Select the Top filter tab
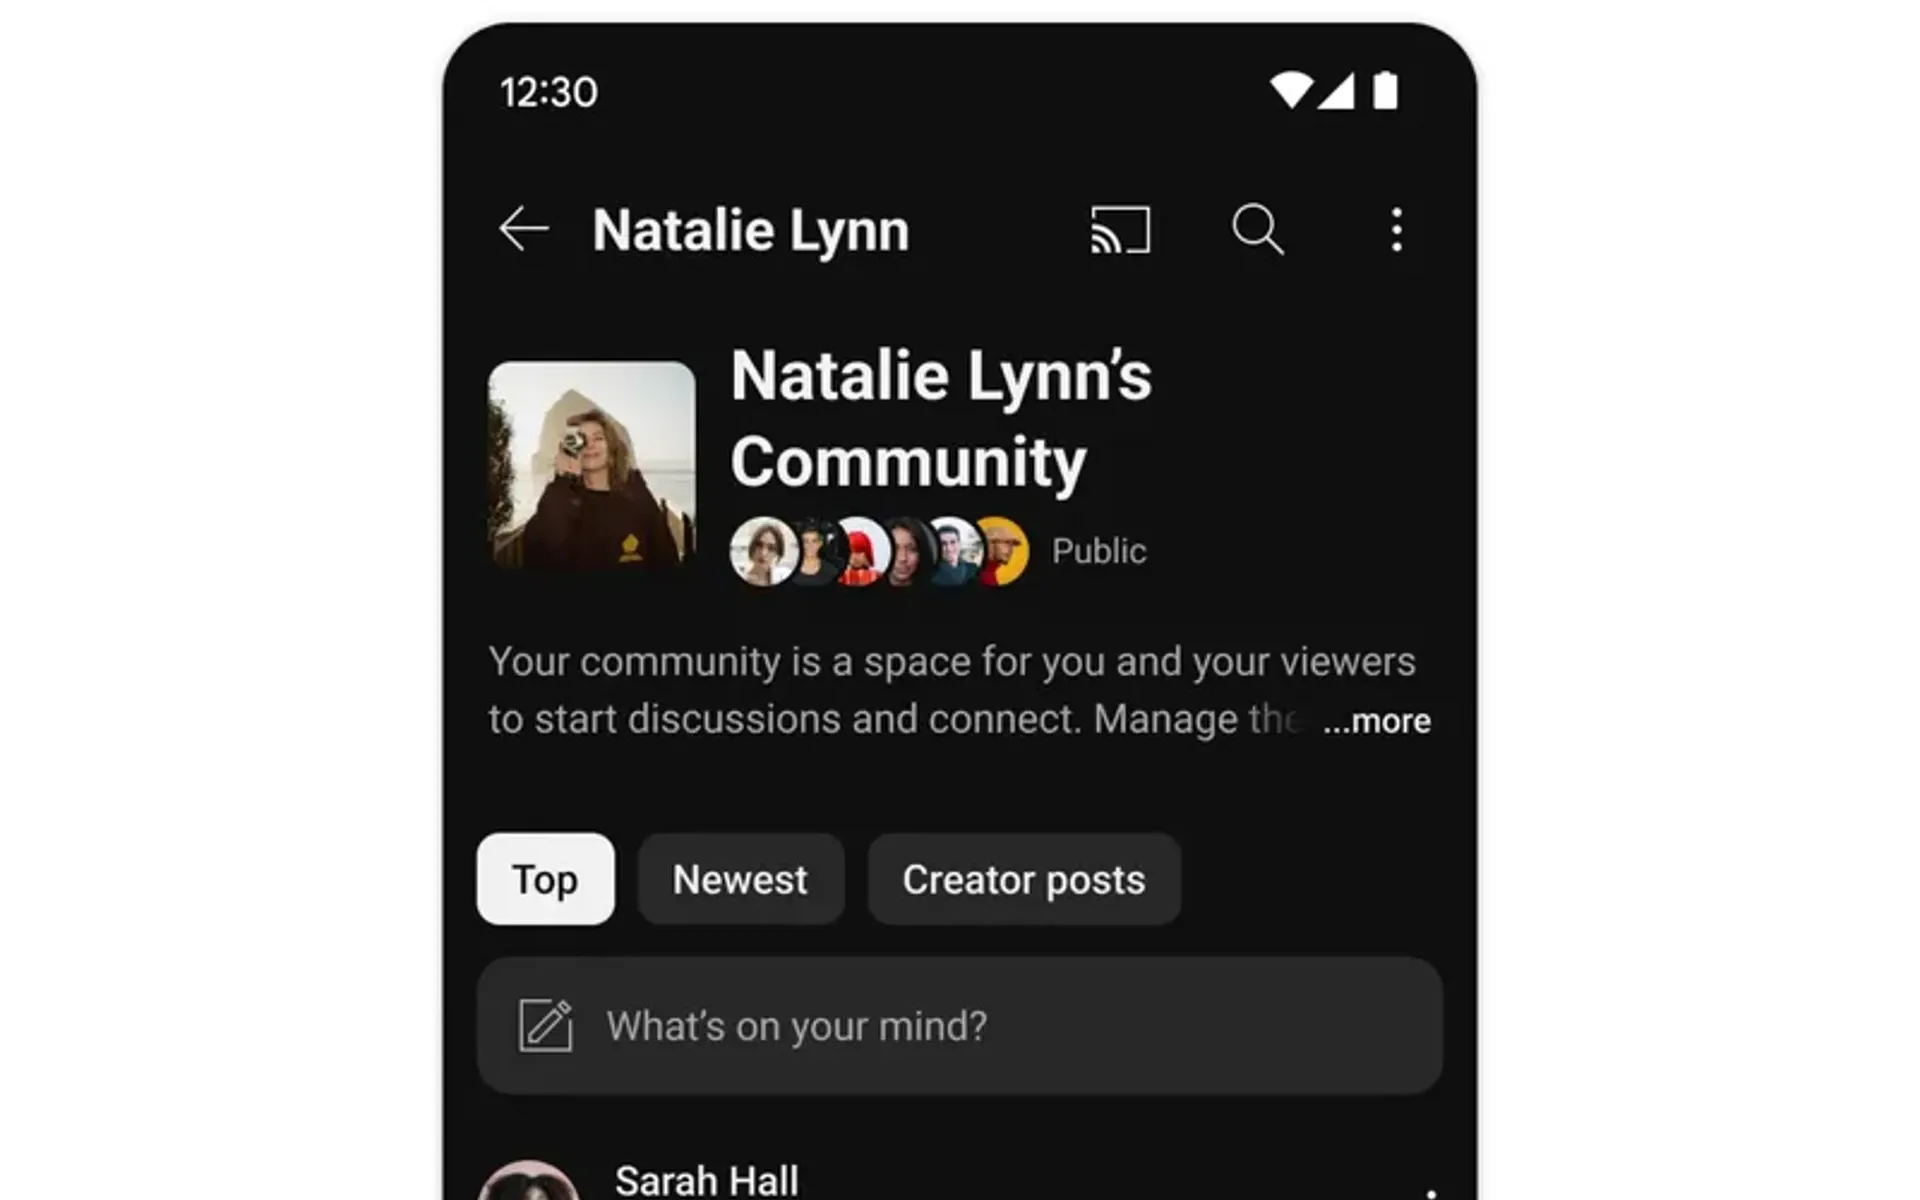 coord(546,879)
